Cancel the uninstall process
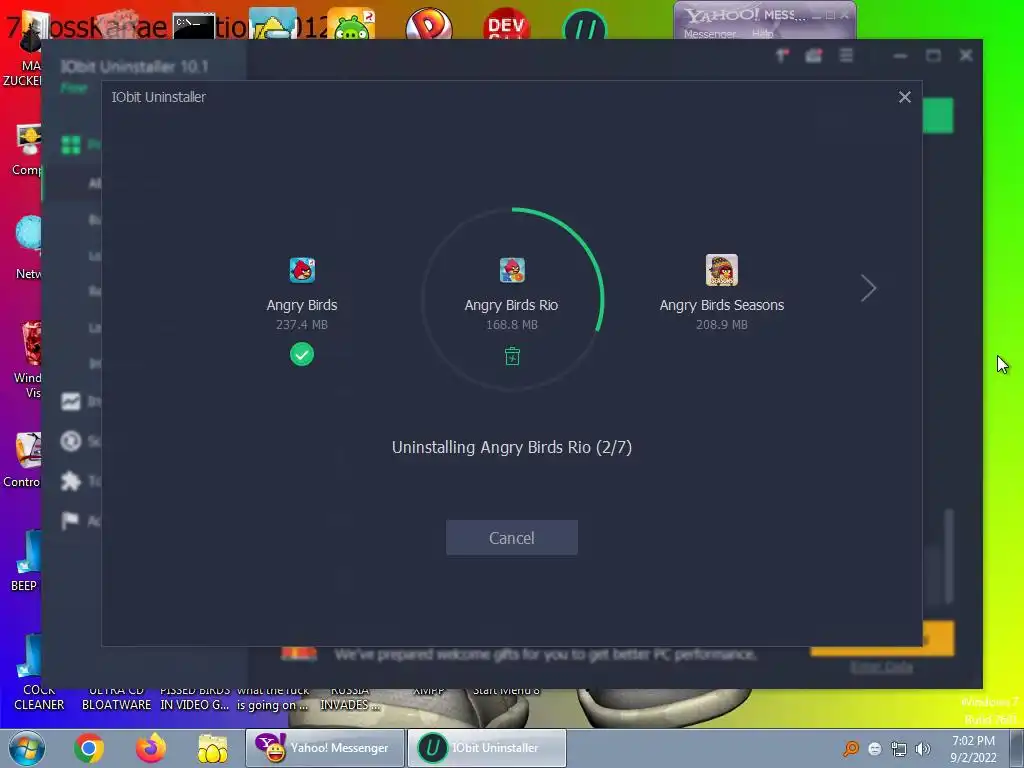This screenshot has width=1024, height=768. 511,537
